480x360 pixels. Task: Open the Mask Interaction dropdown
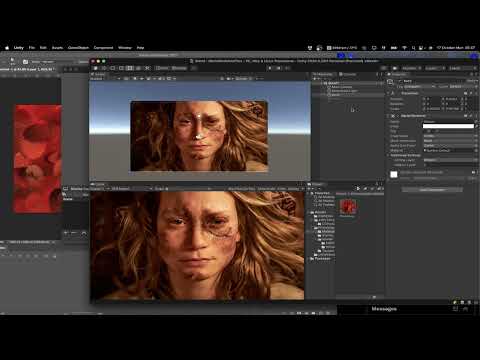(450, 141)
